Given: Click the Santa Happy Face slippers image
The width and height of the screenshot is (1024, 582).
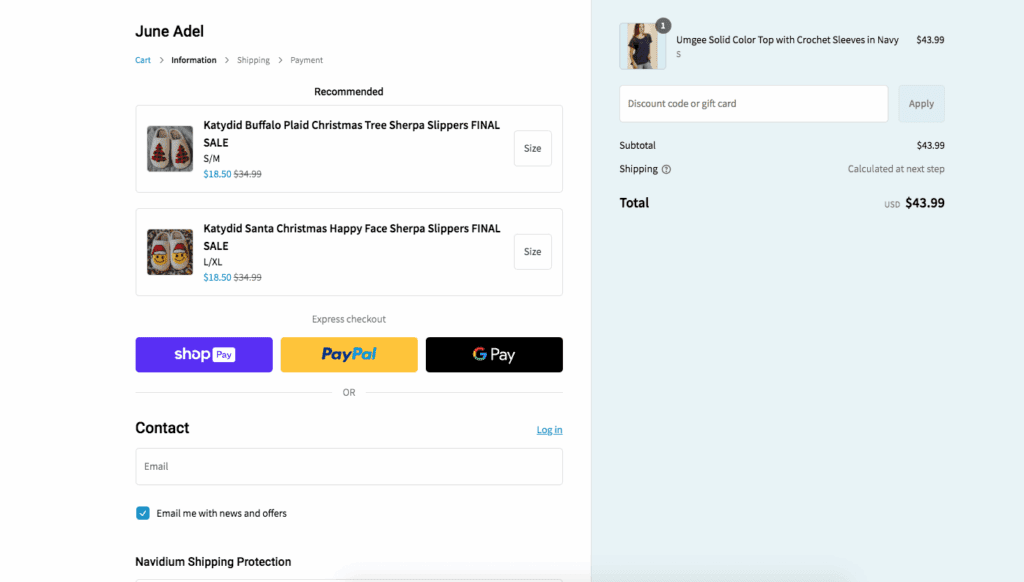Looking at the screenshot, I should tap(170, 252).
